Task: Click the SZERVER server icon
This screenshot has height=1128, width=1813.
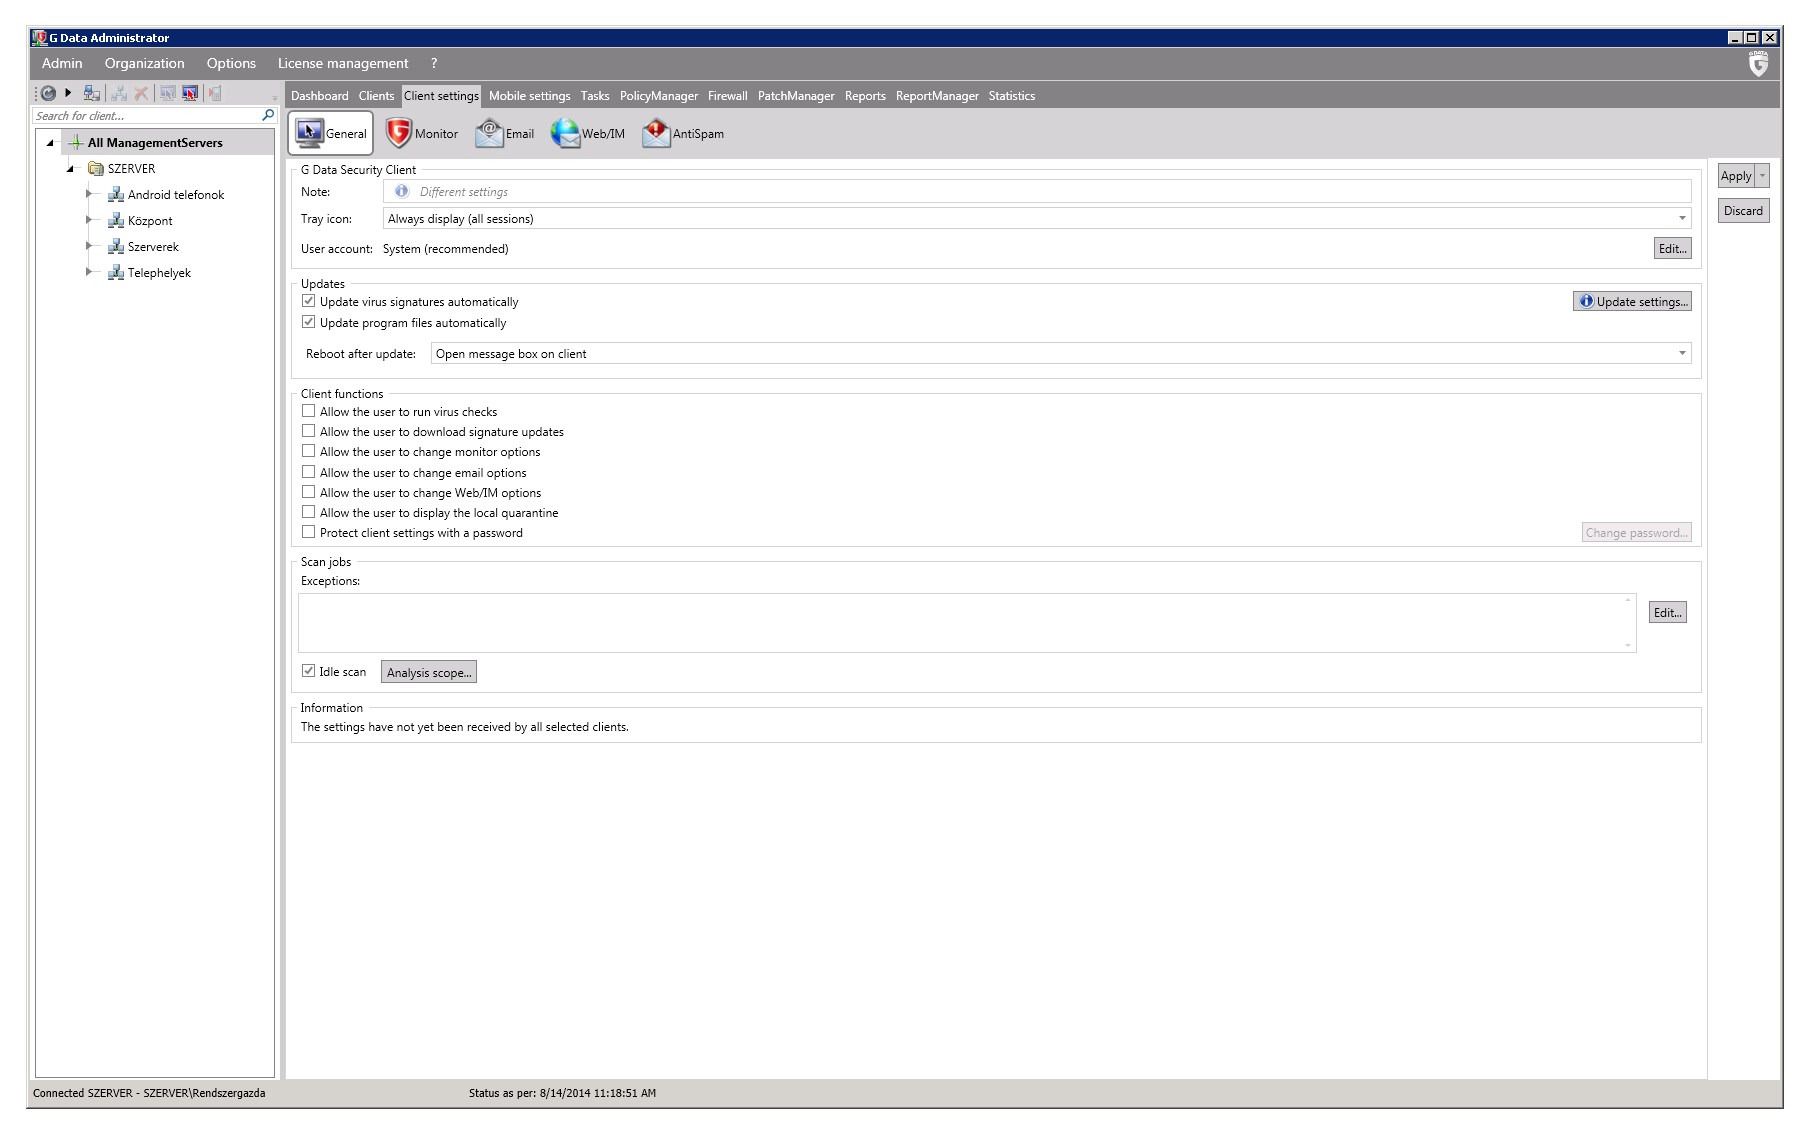Action: pyautogui.click(x=96, y=169)
